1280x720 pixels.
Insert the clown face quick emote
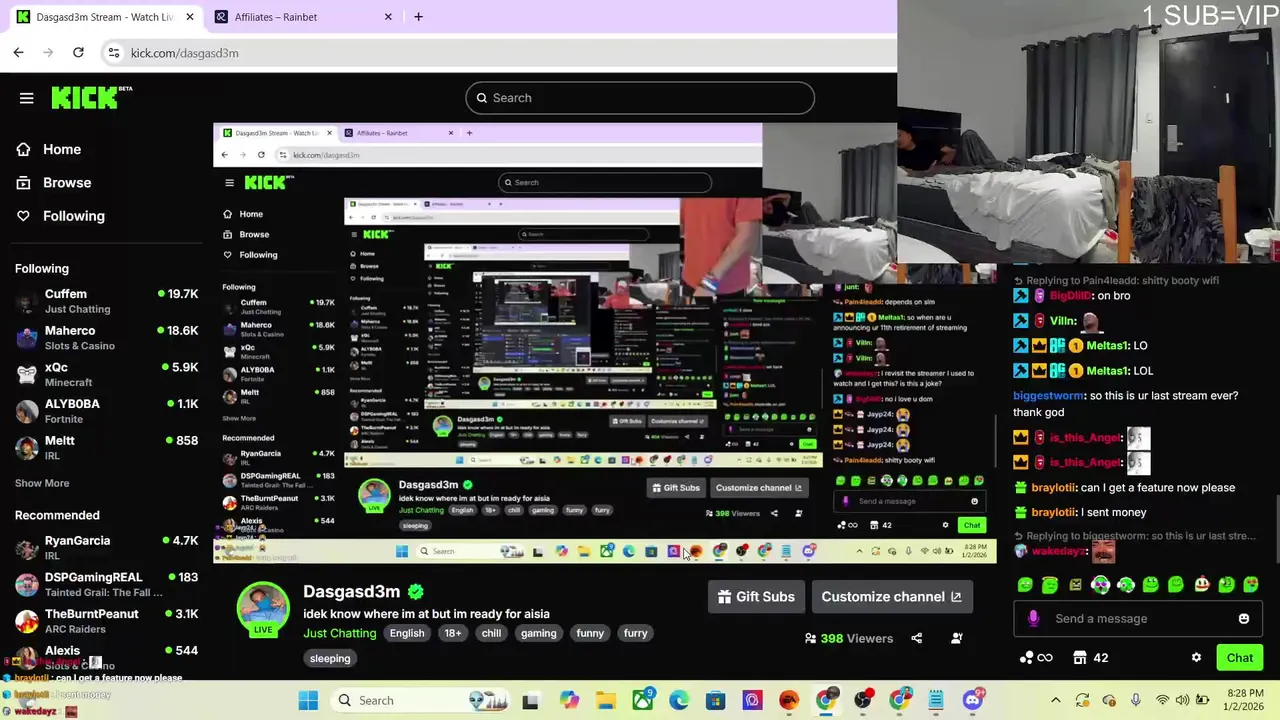1201,585
